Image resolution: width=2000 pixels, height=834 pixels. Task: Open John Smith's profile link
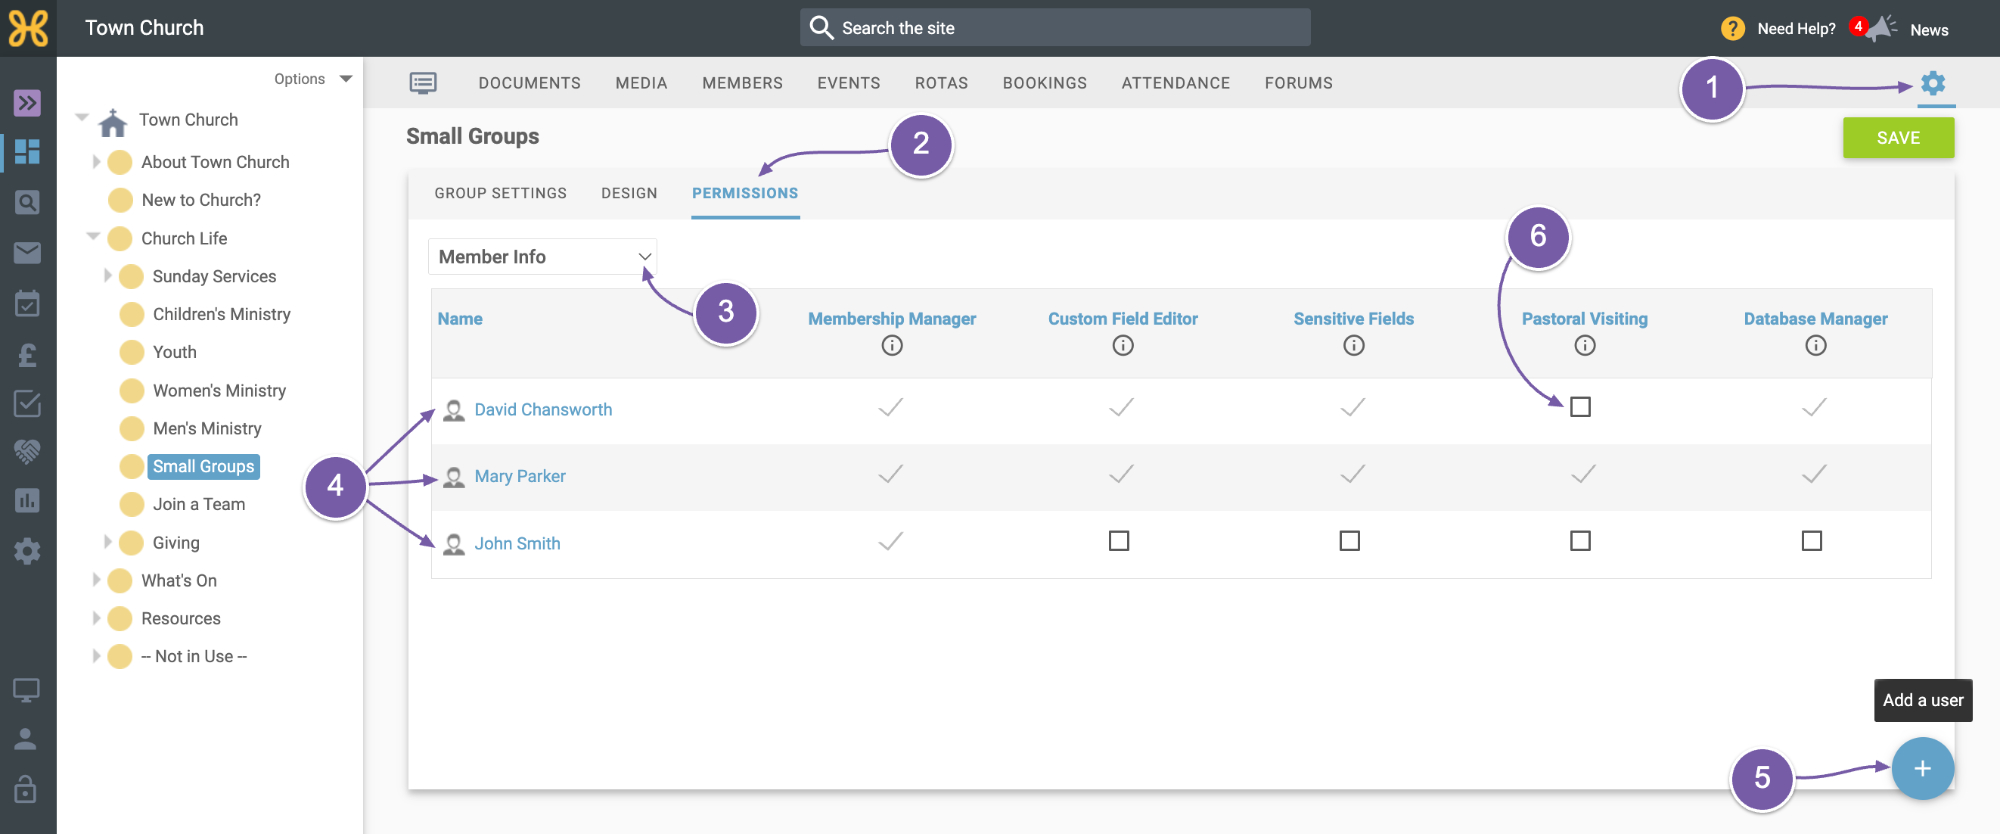pos(517,544)
